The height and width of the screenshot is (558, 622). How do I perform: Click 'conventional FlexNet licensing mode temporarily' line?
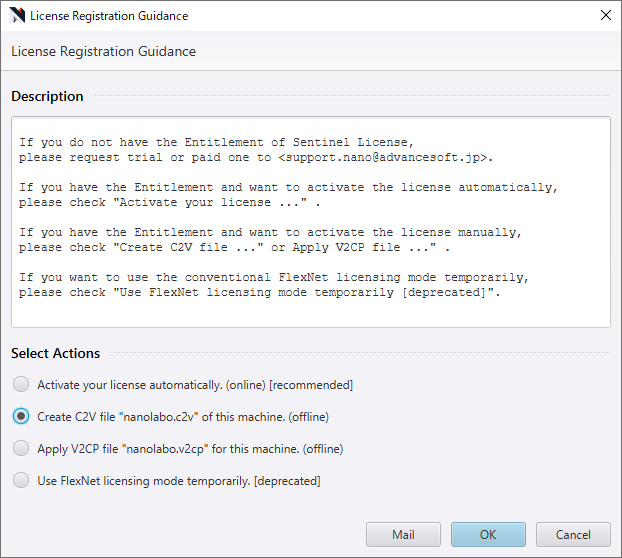coord(274,277)
